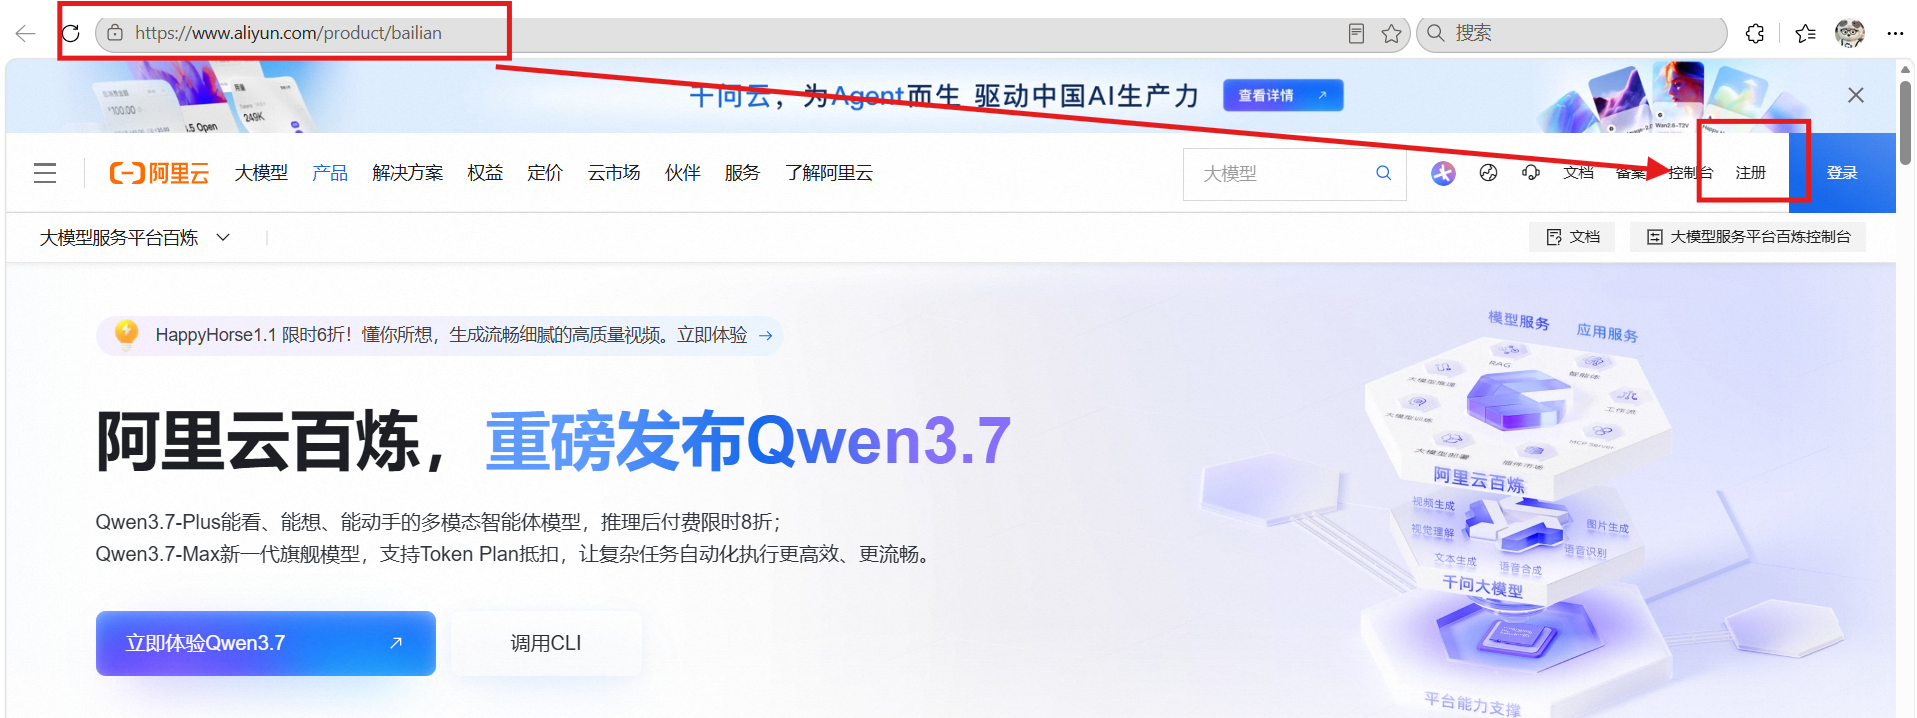Click the 文档 button in the sub-navigation bar
Screen dimensions: 1917x718
tap(1572, 237)
